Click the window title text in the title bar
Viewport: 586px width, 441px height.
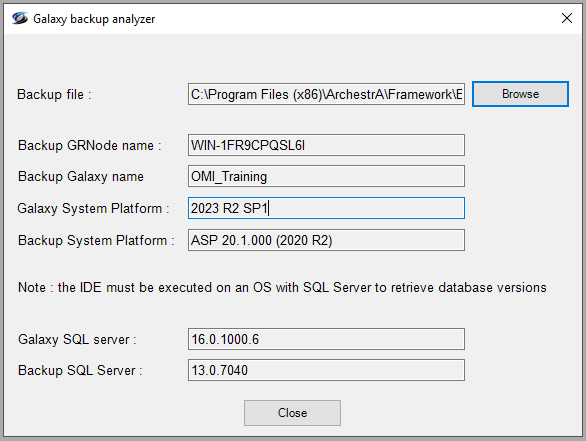[94, 19]
